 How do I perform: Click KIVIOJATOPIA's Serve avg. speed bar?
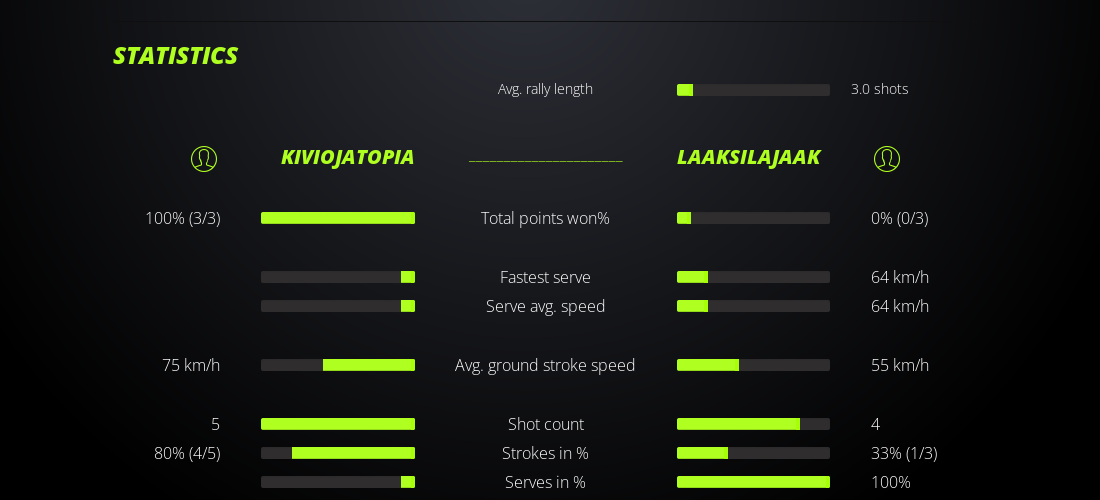338,306
